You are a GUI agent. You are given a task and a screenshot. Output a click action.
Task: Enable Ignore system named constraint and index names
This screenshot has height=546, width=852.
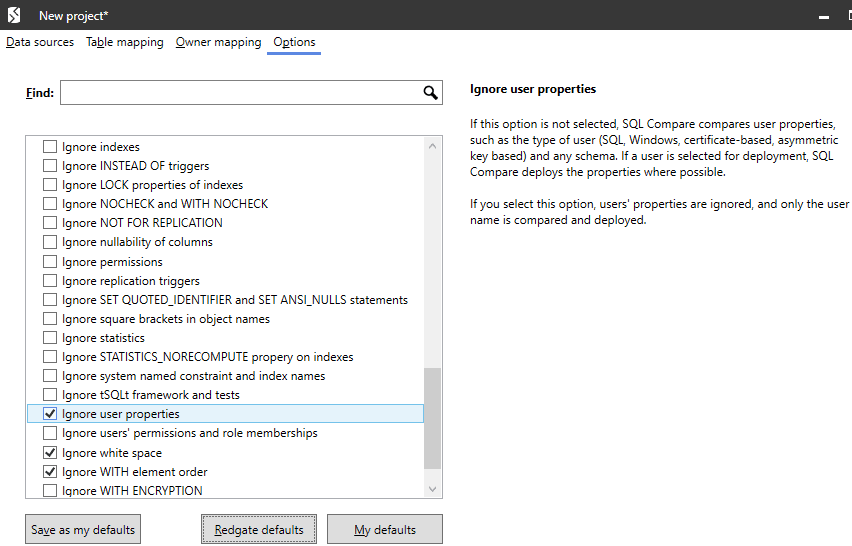point(50,376)
